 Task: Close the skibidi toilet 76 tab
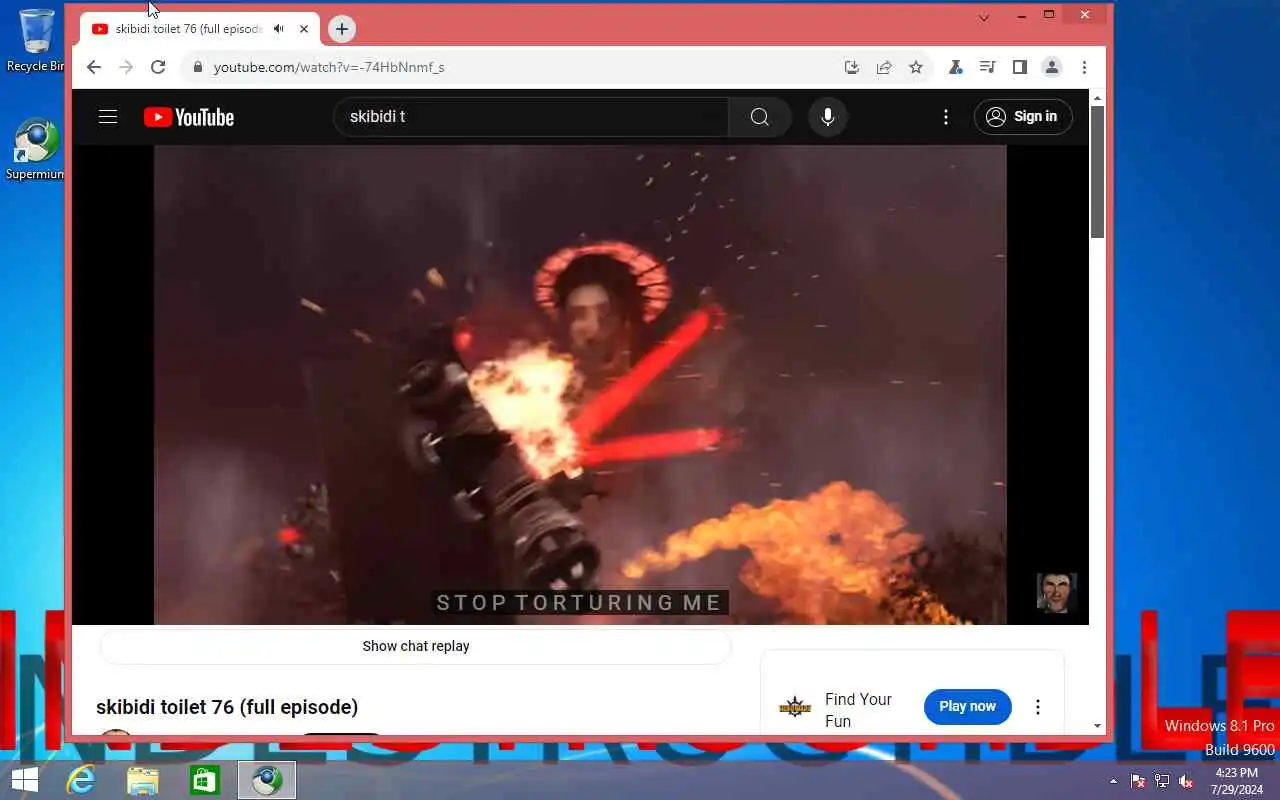pos(304,29)
